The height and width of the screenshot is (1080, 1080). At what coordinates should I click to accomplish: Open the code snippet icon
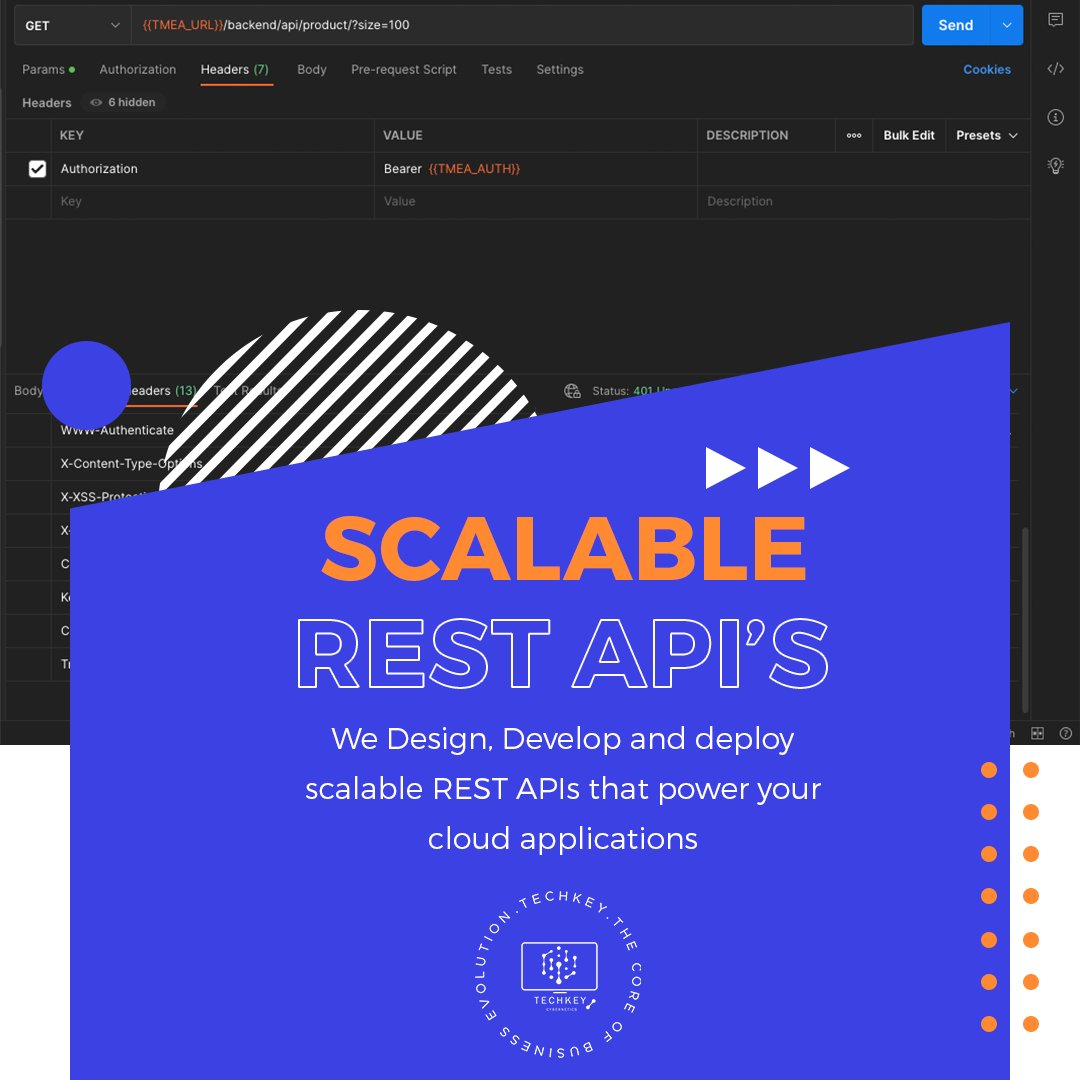1055,68
